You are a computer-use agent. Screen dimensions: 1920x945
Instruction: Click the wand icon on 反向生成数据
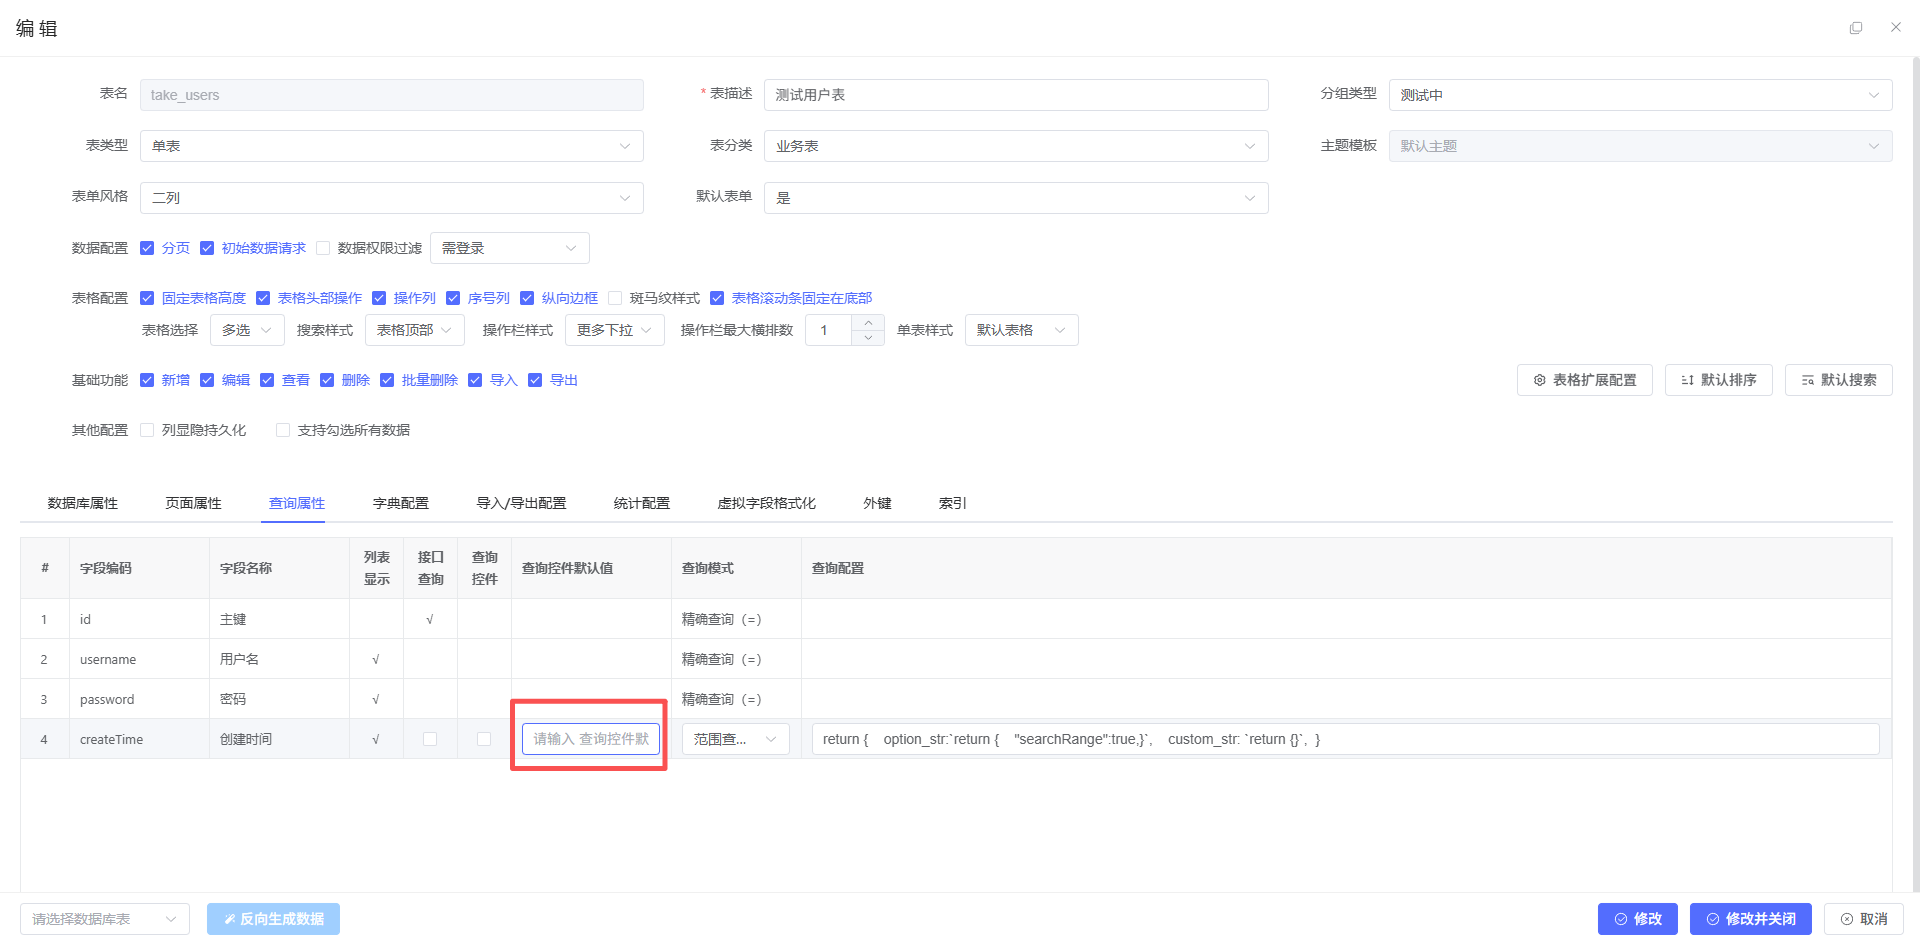229,919
